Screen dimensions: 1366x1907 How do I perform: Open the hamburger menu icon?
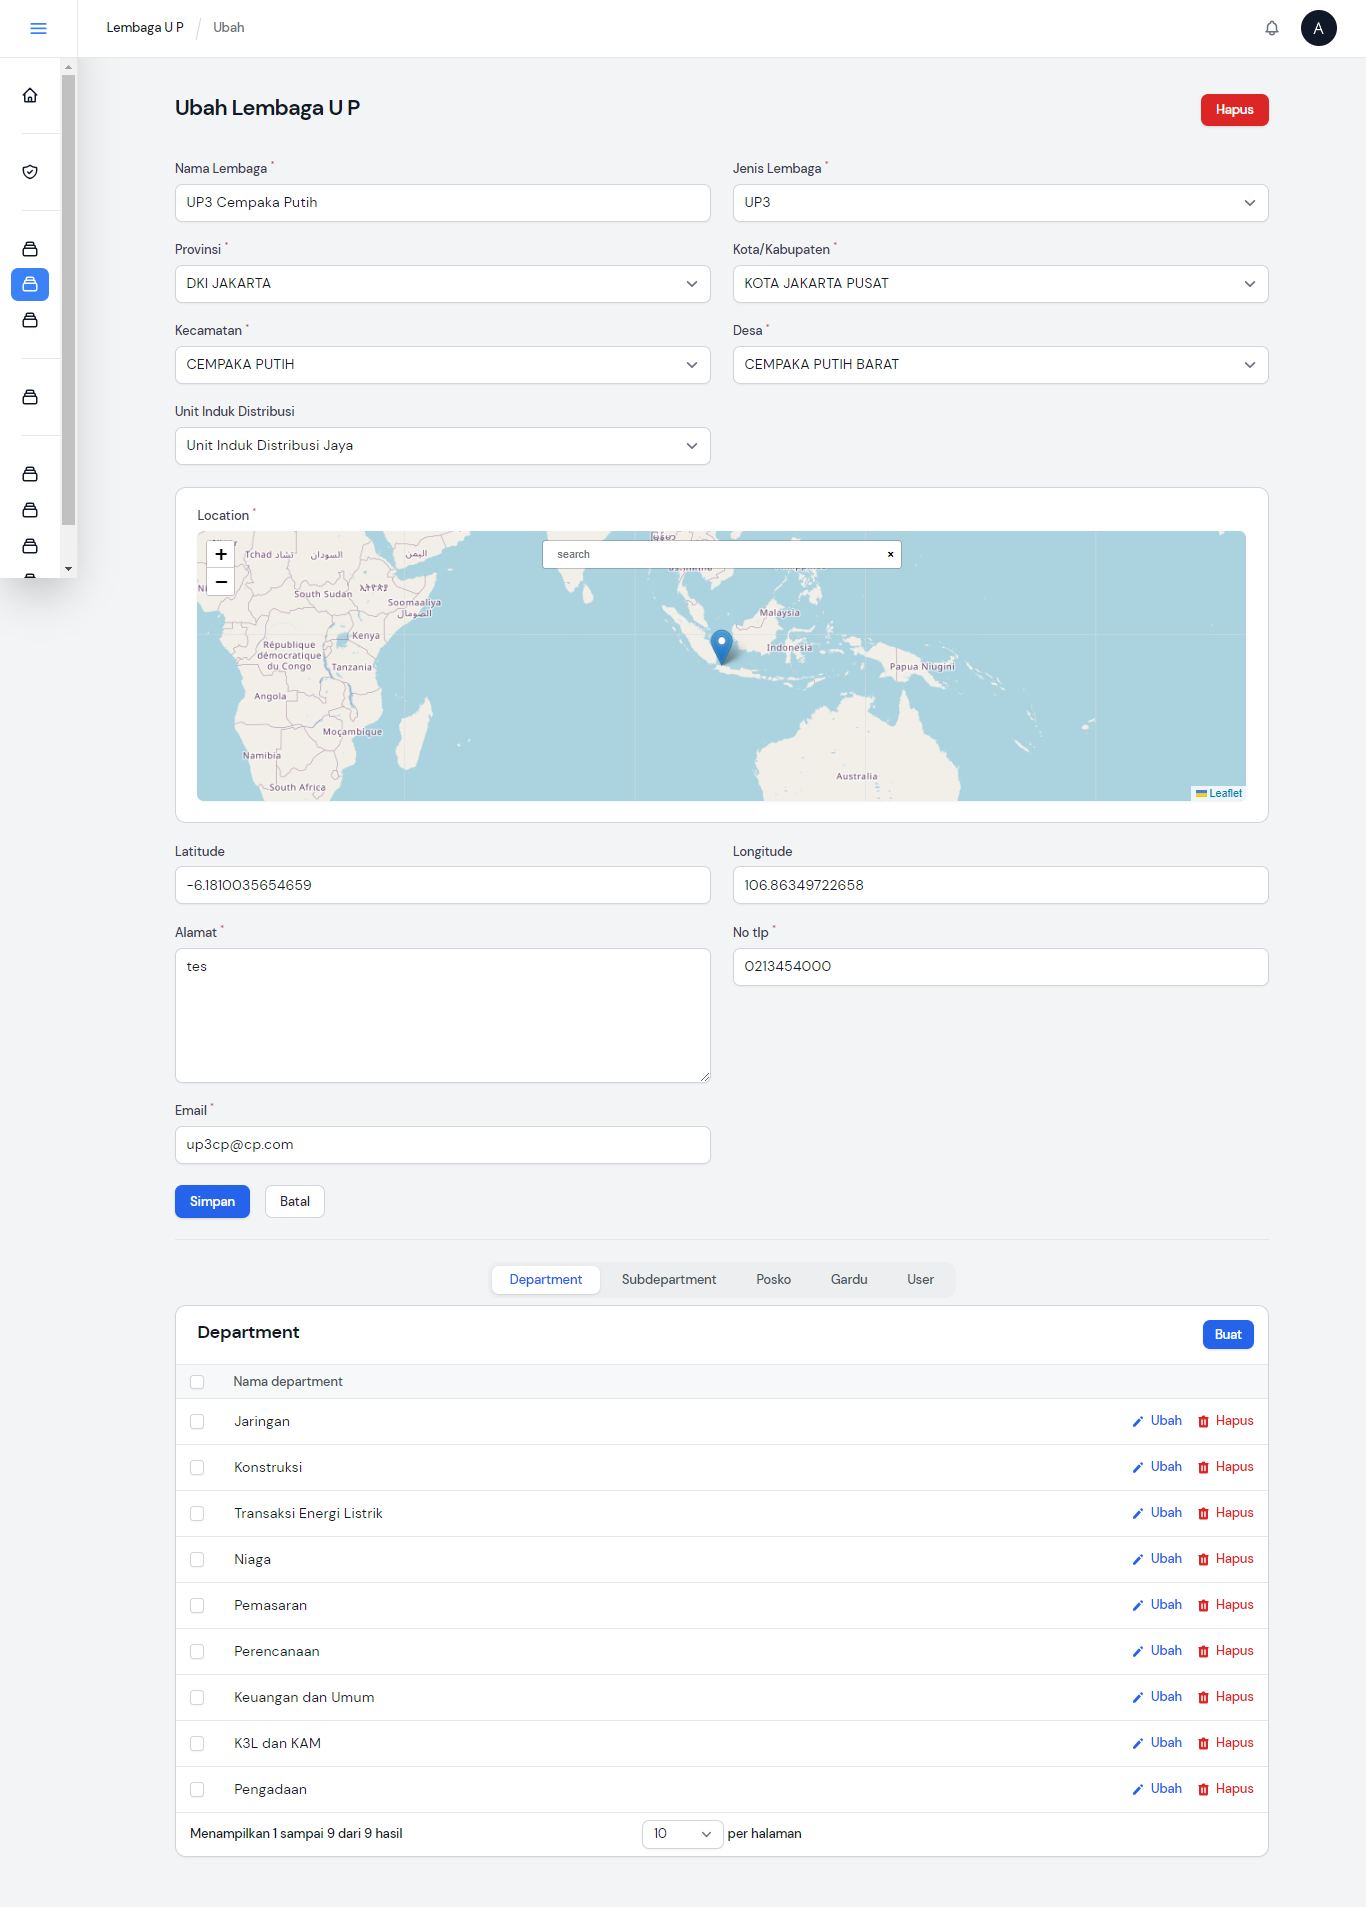[x=38, y=28]
